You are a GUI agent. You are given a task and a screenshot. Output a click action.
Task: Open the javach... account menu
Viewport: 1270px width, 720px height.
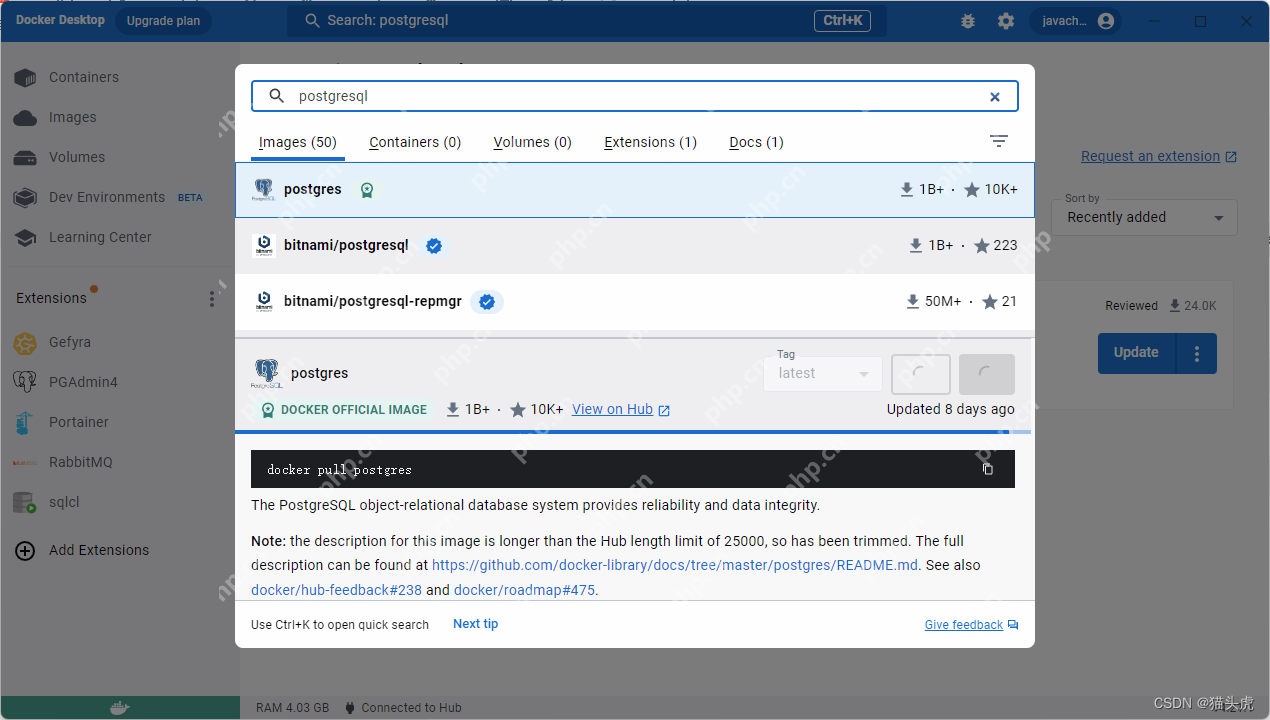tap(1076, 21)
